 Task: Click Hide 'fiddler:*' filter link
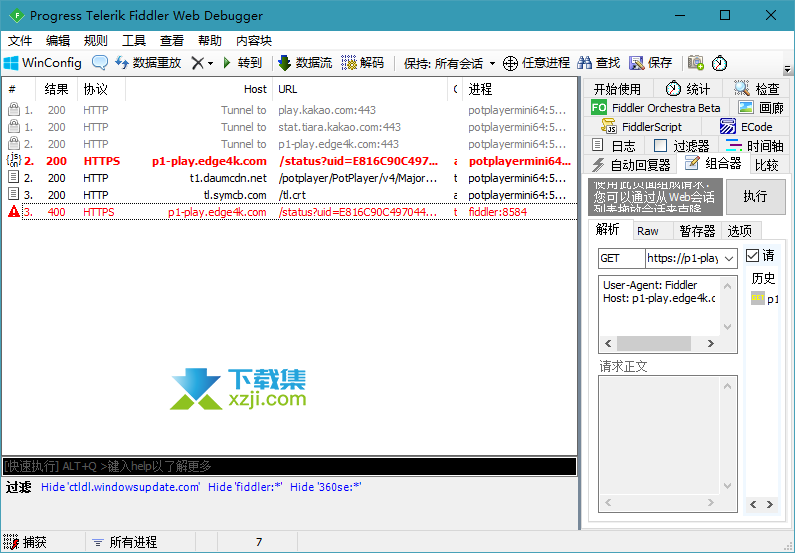(x=245, y=487)
